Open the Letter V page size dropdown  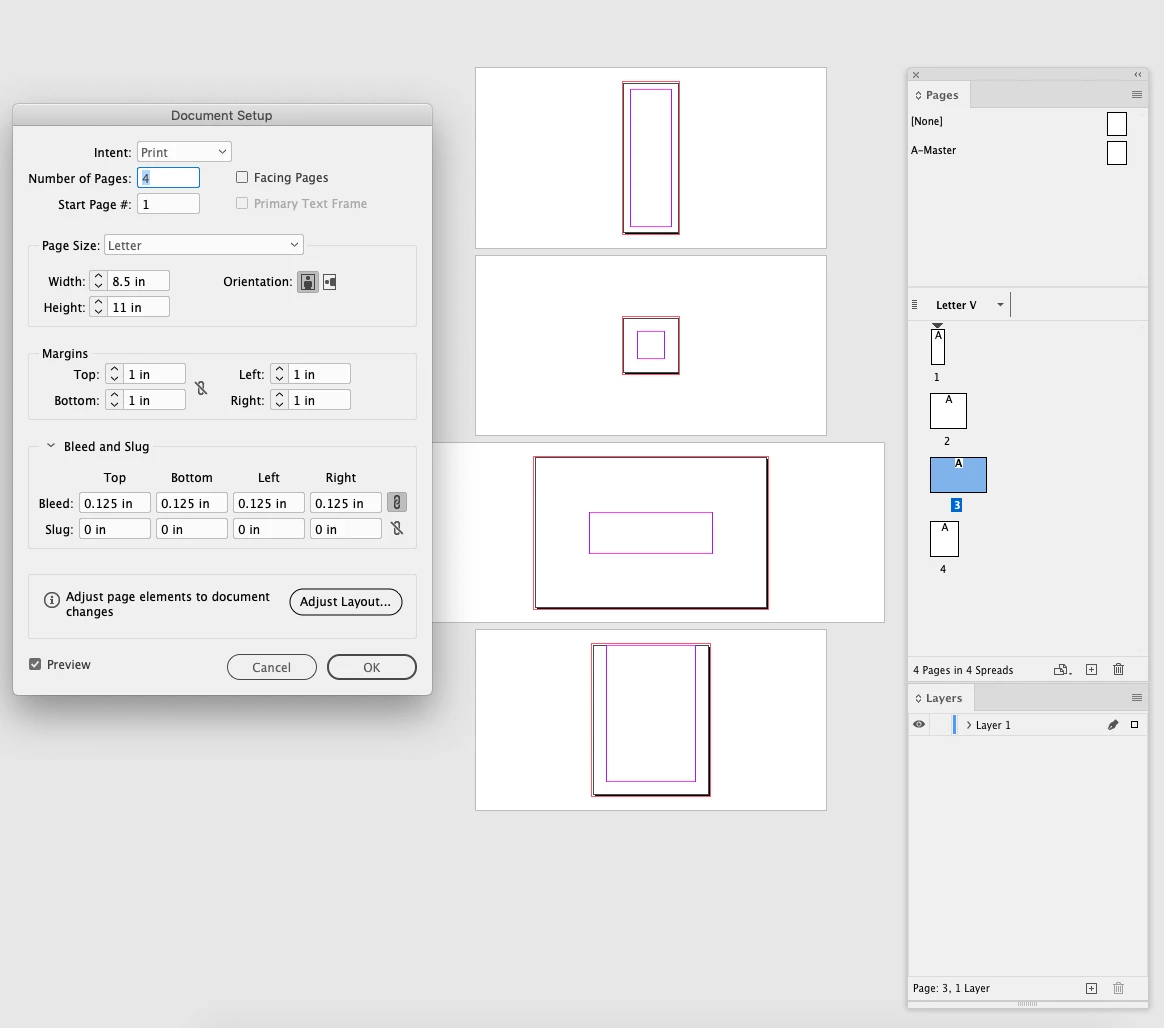pos(1000,305)
